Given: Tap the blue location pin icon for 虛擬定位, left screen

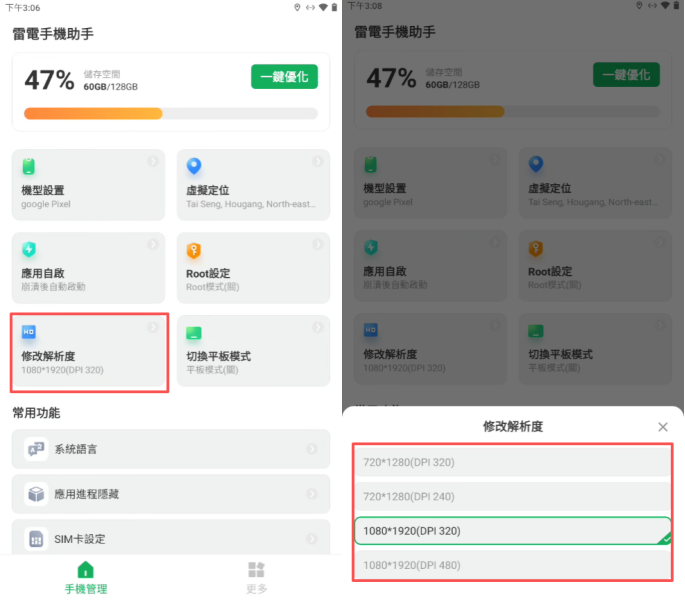Looking at the screenshot, I should pyautogui.click(x=194, y=166).
